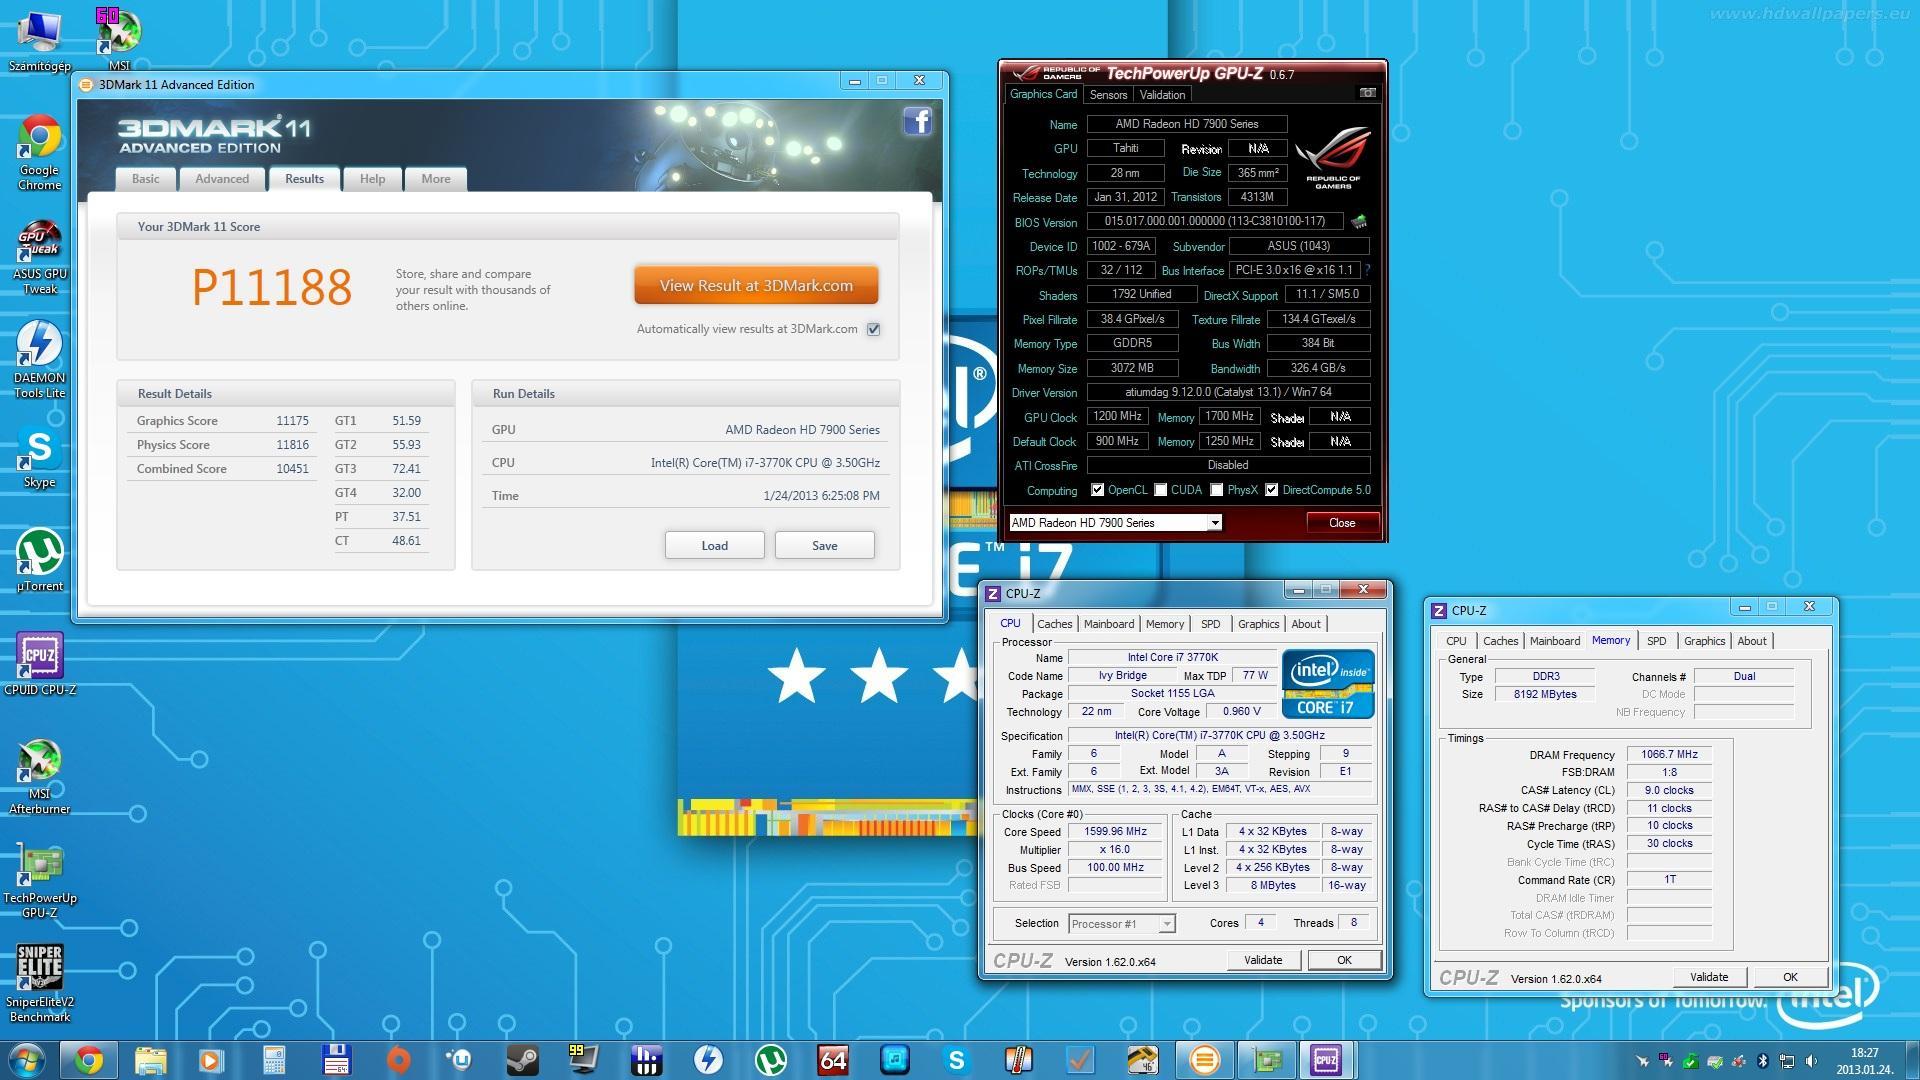
Task: Expand the Processor #1 selection dropdown in CPU-Z
Action: (1166, 924)
